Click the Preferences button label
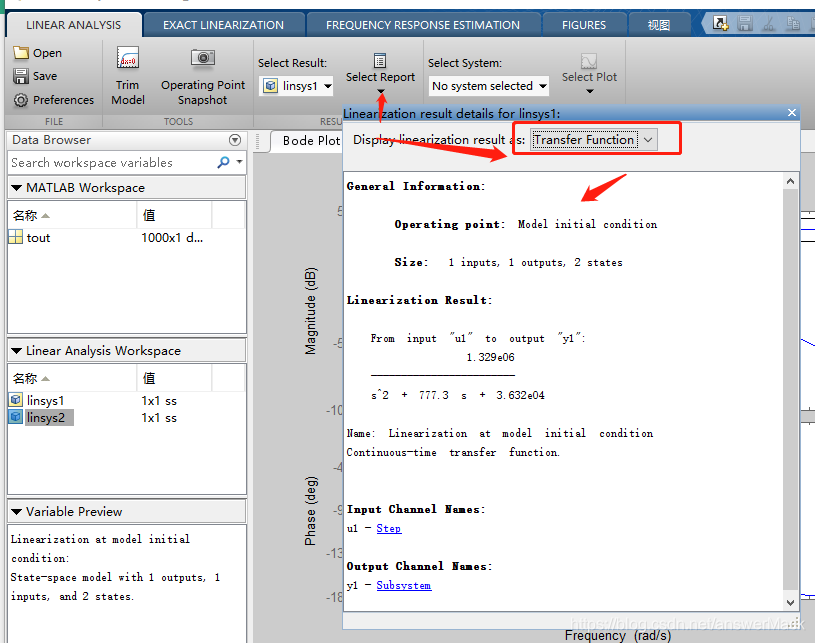Viewport: 815px width, 643px height. point(63,100)
